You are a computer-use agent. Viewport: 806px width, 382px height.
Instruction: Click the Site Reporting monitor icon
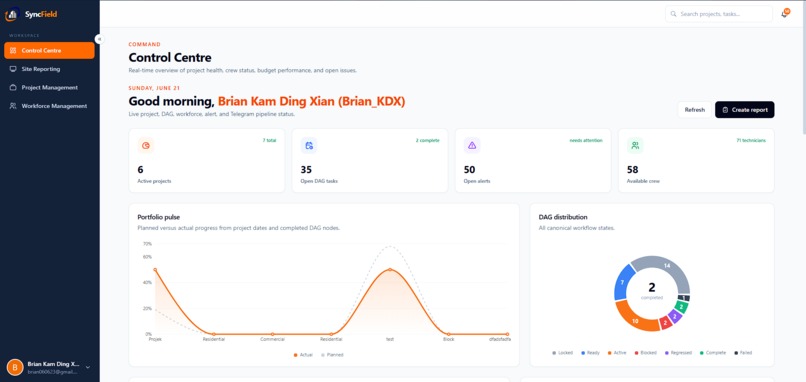tap(13, 69)
